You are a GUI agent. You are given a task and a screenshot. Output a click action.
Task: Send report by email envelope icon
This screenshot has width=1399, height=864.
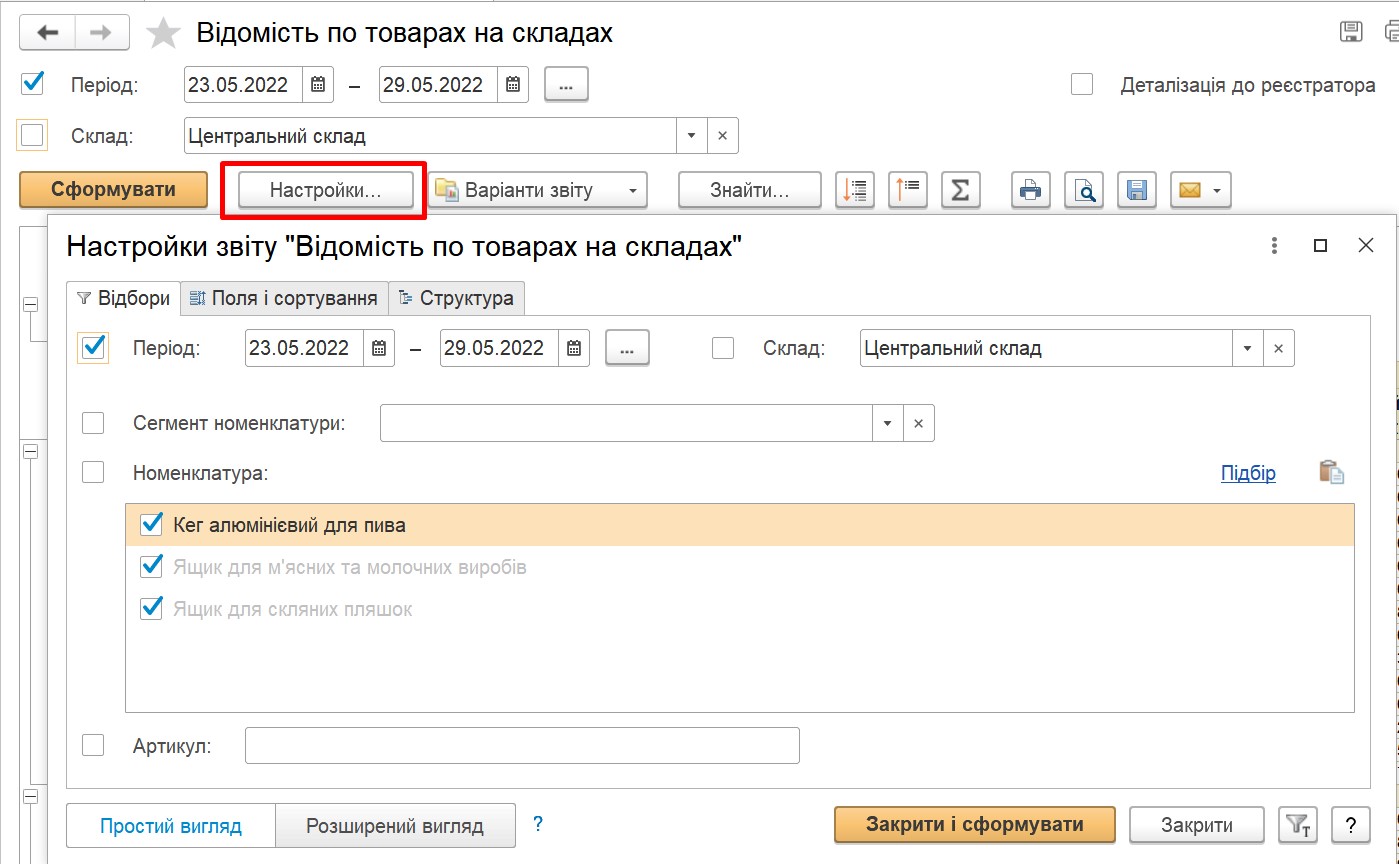[x=1189, y=189]
